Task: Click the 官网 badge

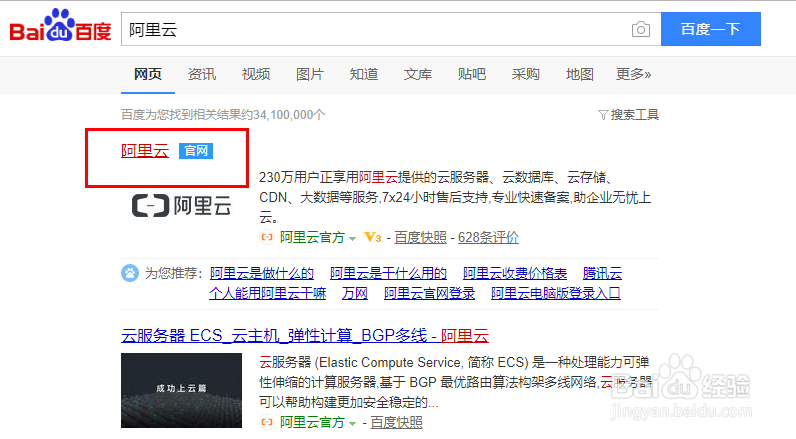Action: [196, 151]
